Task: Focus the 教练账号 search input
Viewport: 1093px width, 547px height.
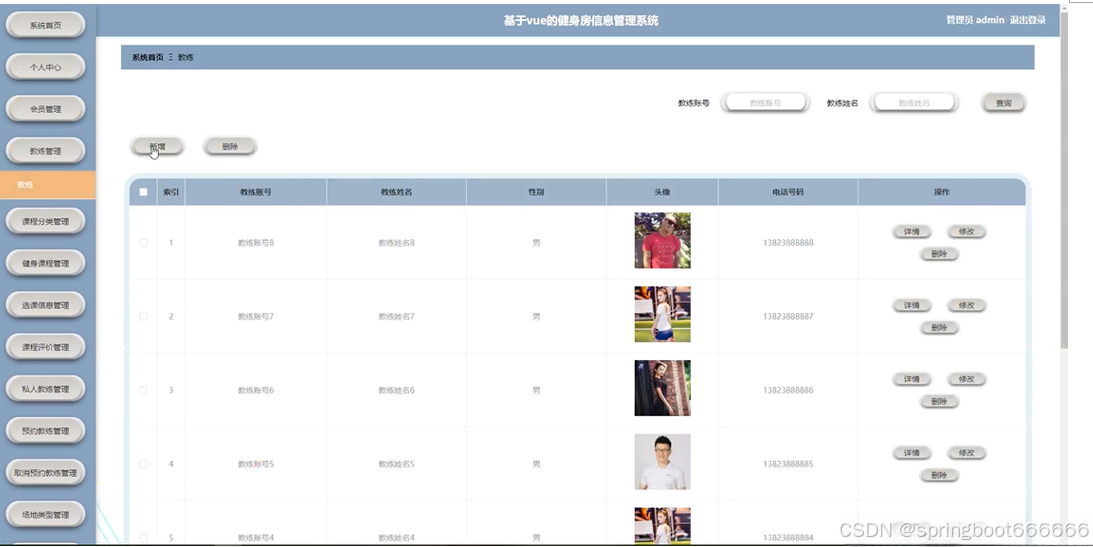Action: coord(765,102)
